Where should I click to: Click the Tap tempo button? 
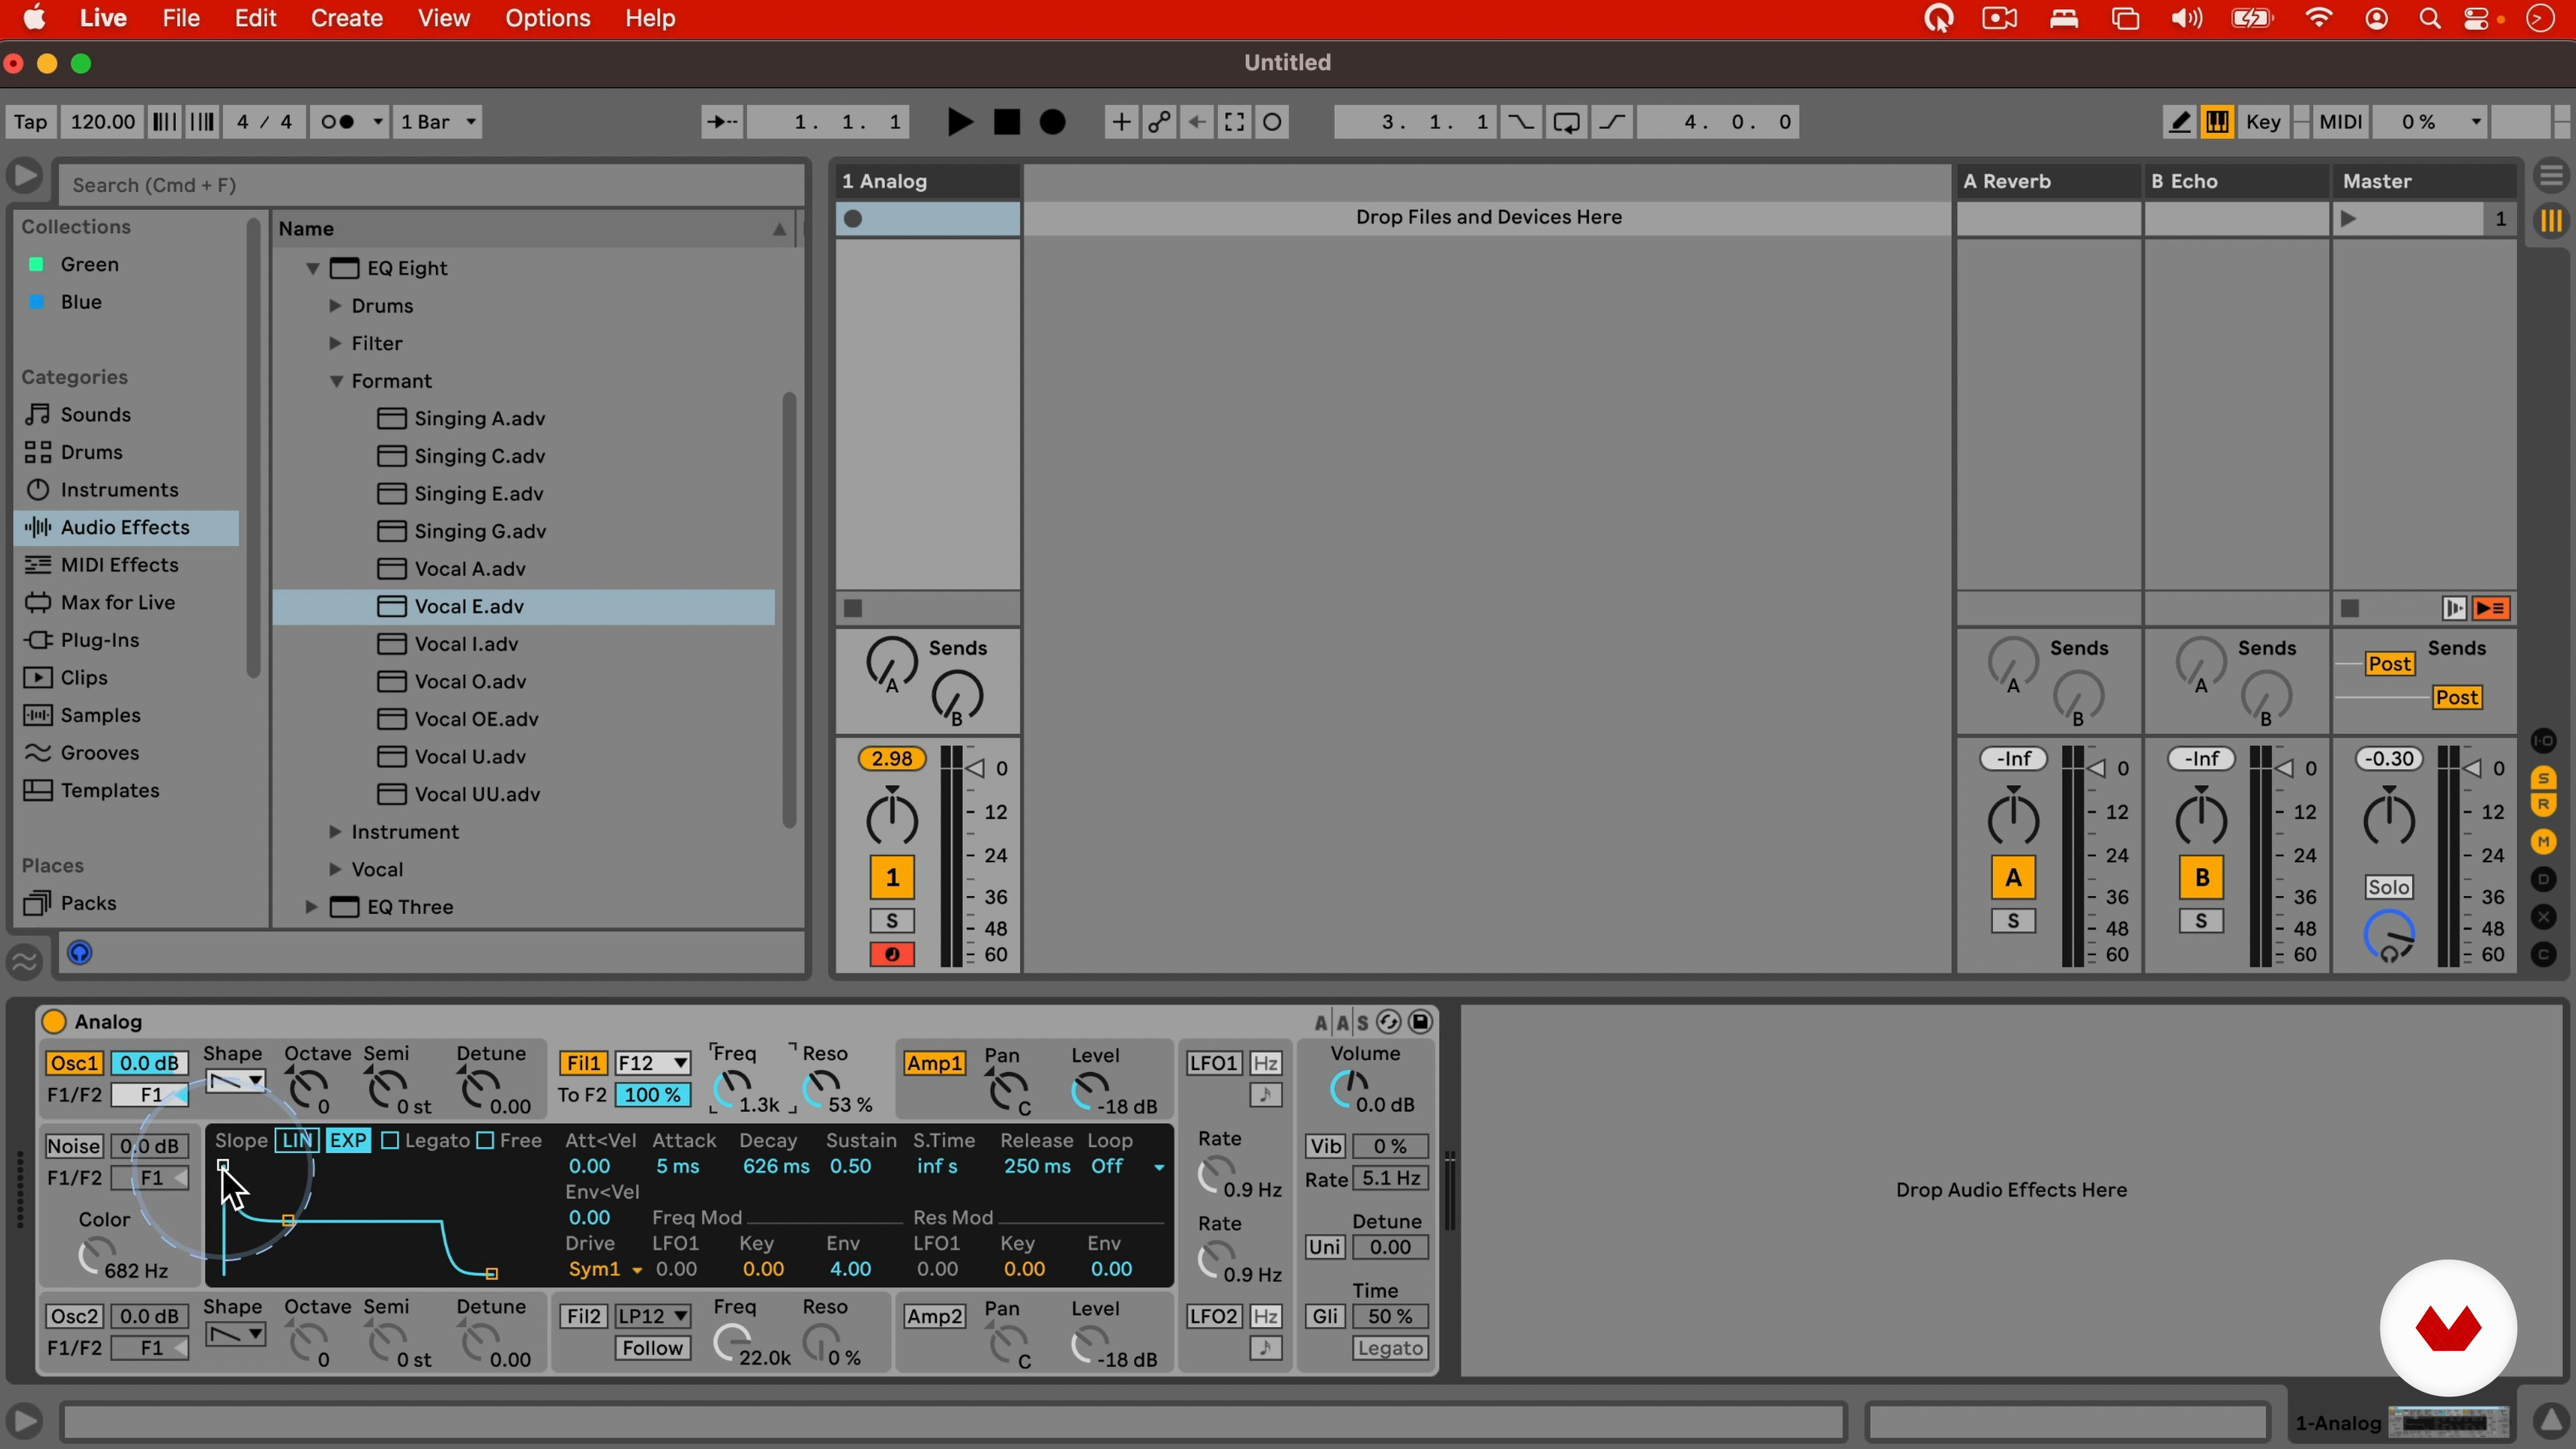coord(30,122)
